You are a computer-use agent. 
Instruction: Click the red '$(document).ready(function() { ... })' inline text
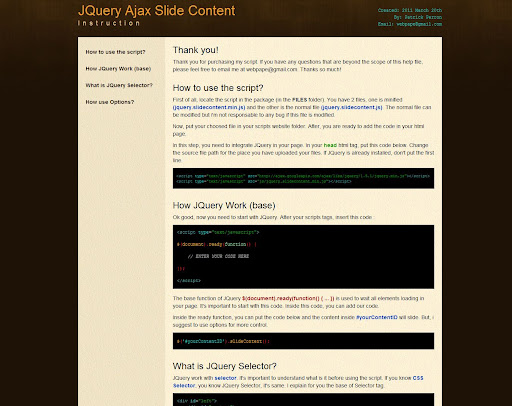pyautogui.click(x=288, y=298)
